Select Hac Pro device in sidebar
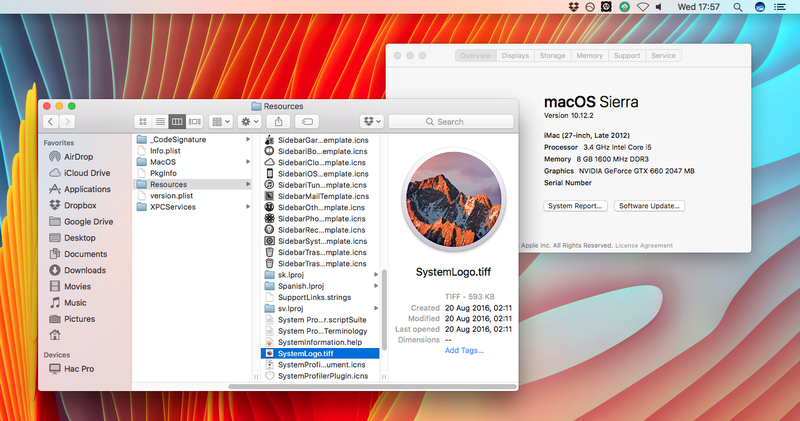 [71, 368]
